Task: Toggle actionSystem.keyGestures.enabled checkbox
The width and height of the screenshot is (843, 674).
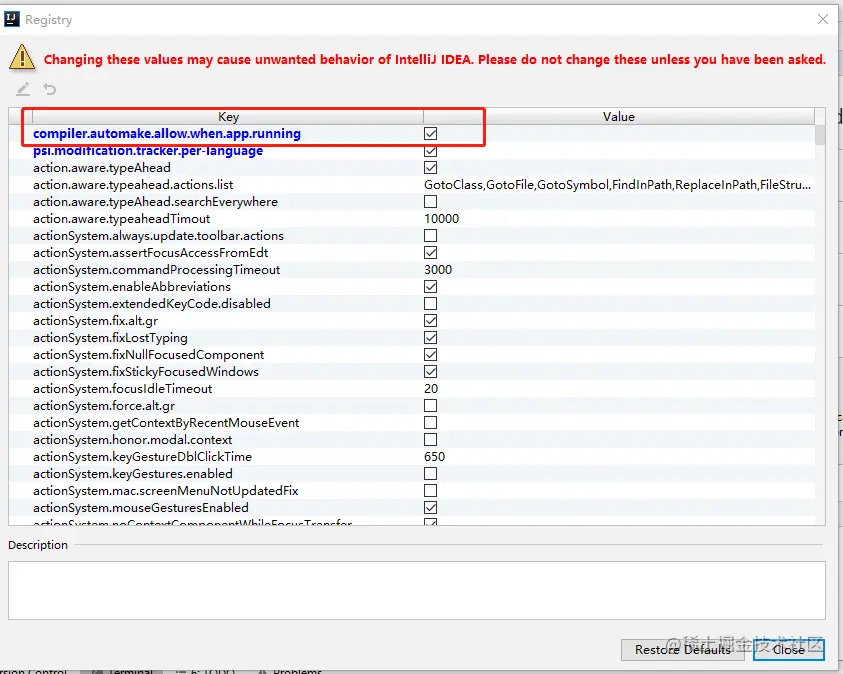Action: click(430, 474)
